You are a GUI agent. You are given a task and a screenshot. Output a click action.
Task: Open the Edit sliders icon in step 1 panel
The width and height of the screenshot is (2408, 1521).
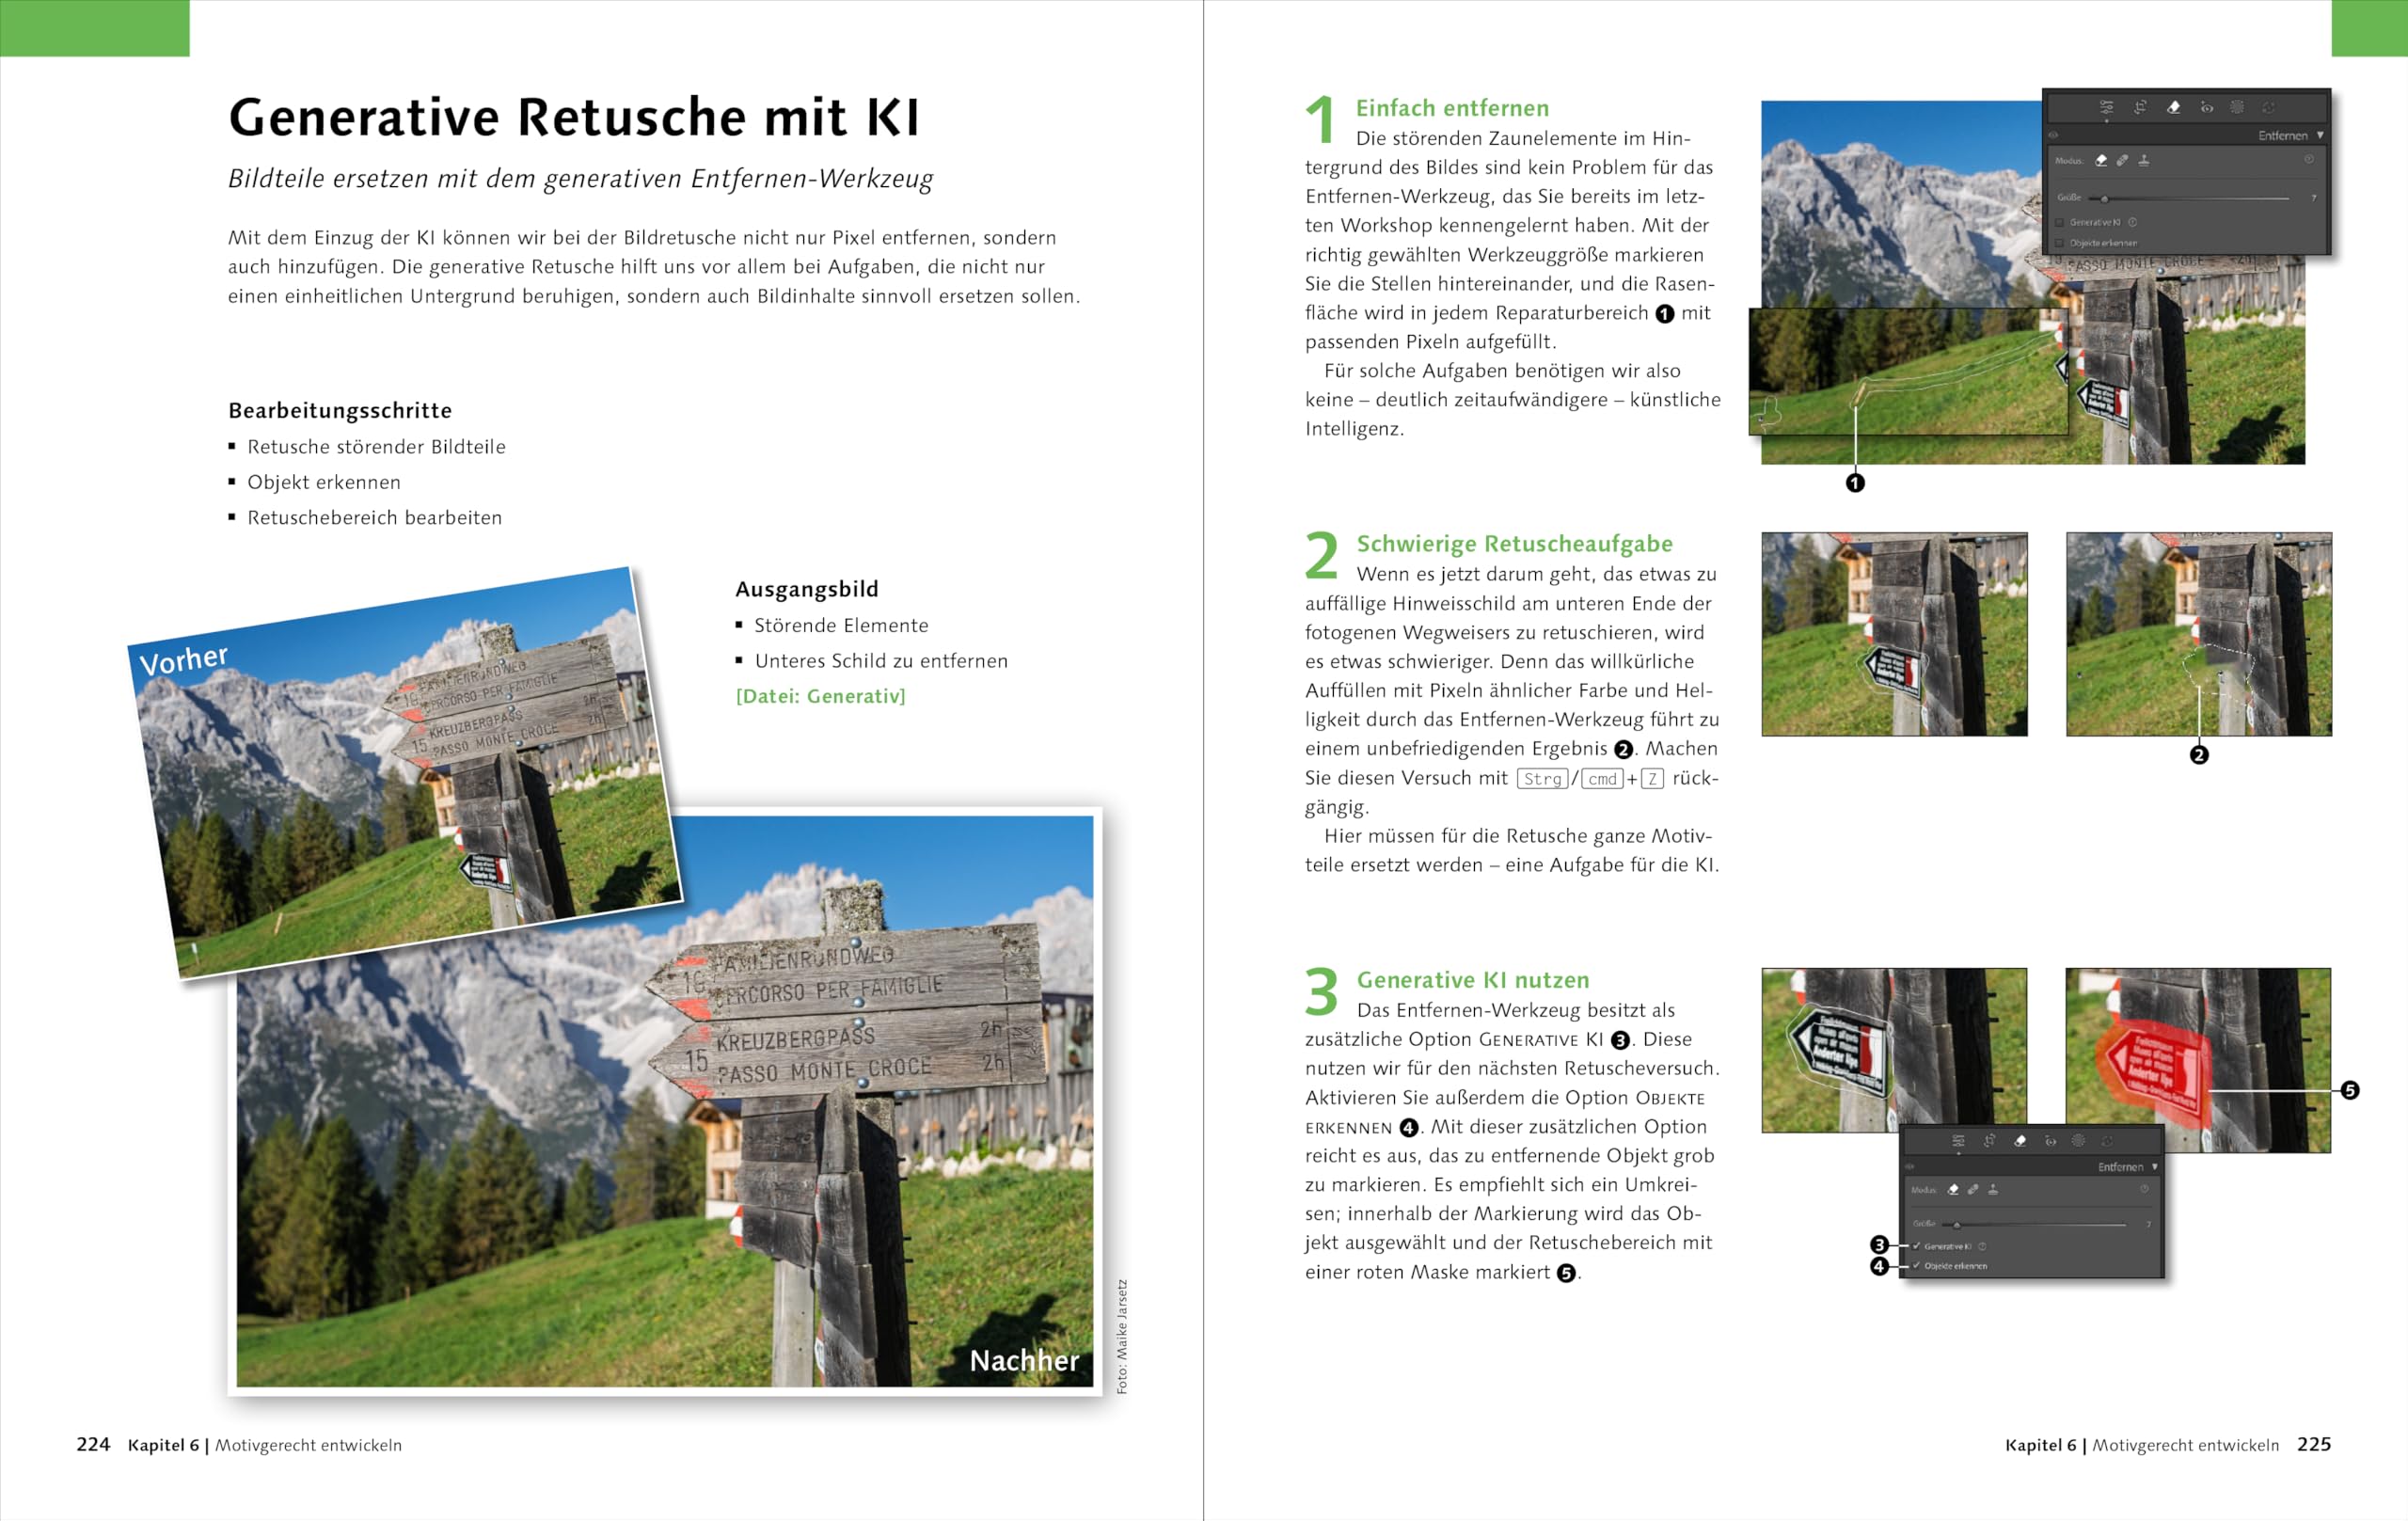click(2107, 107)
